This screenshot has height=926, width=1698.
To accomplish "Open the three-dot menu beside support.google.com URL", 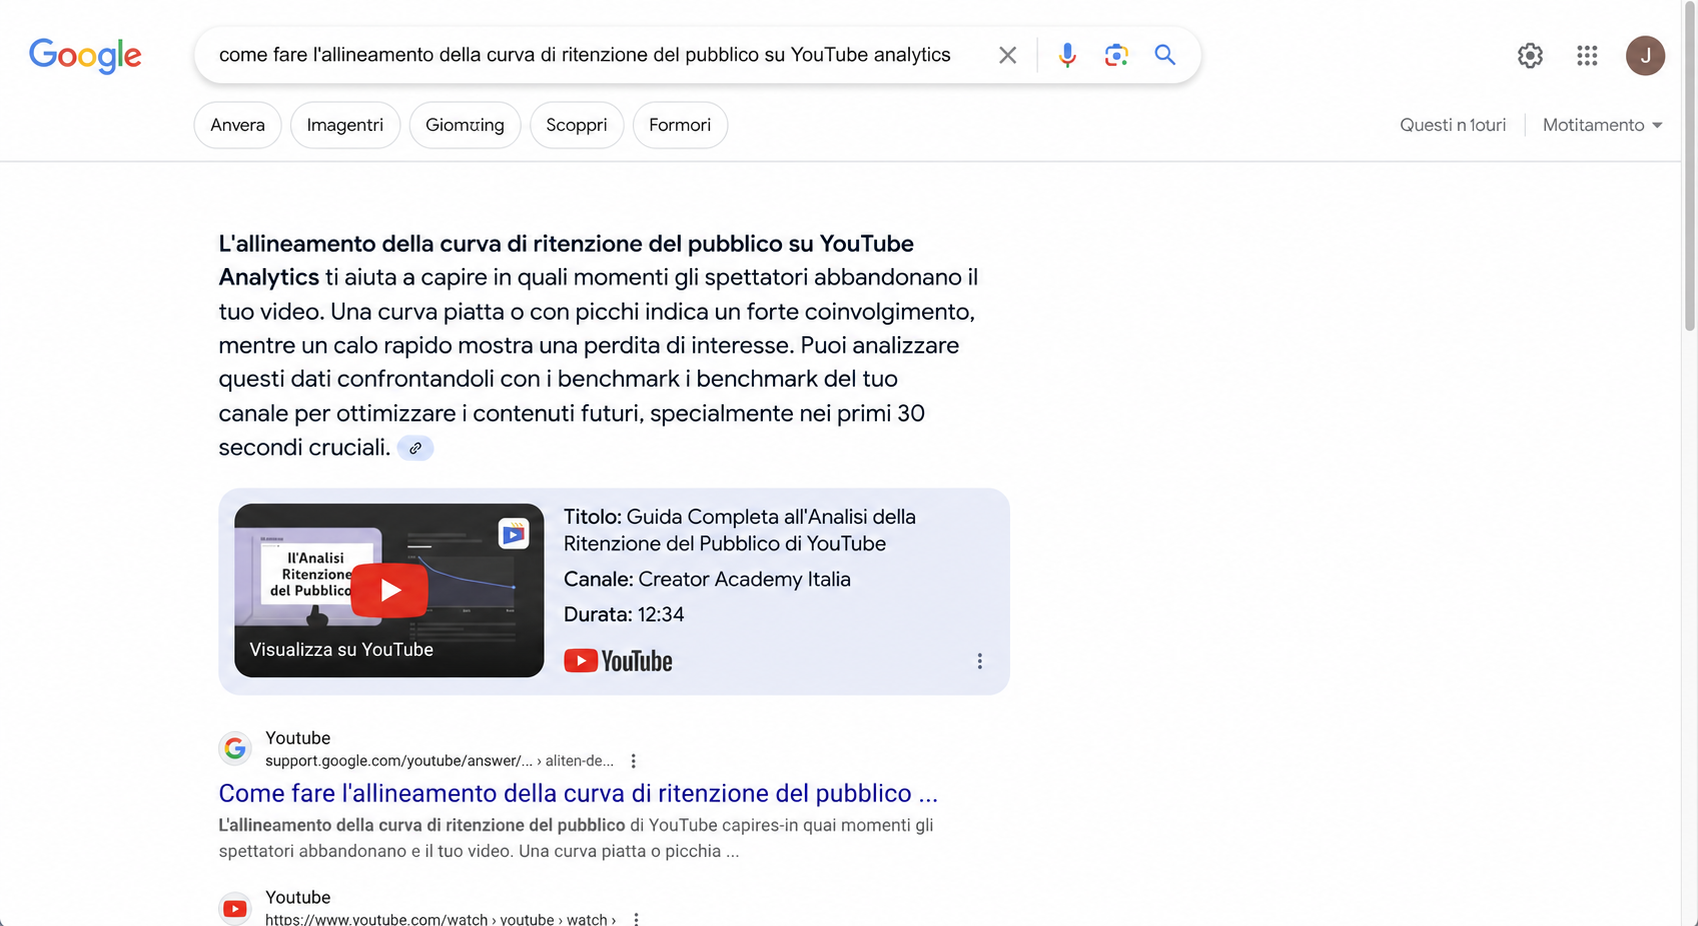I will click(x=633, y=761).
